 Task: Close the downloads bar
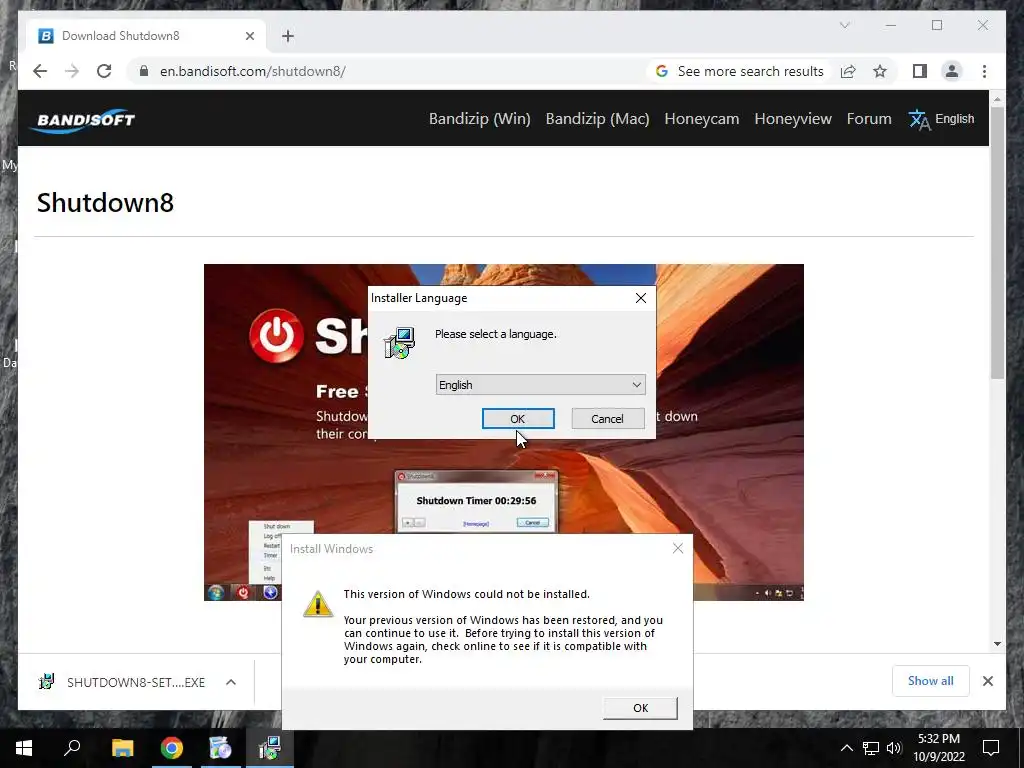point(987,681)
